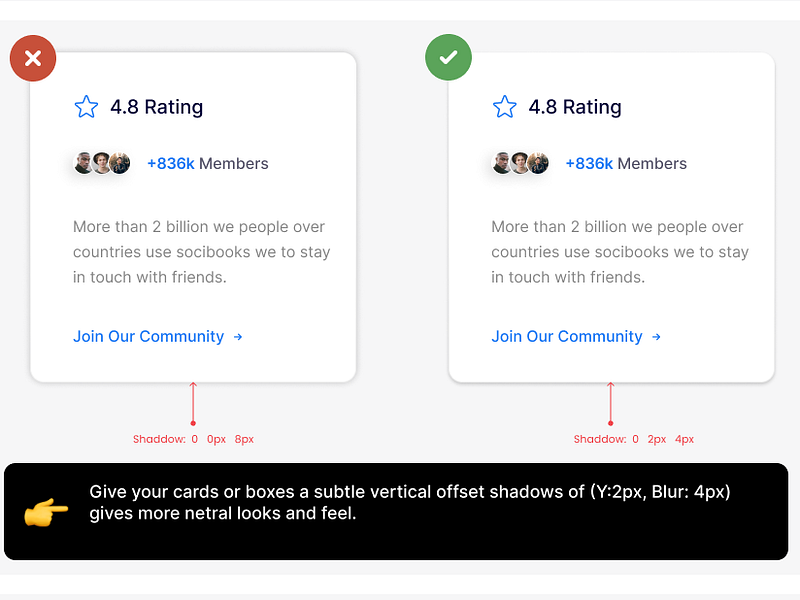Click +836k Members in left card
The width and height of the screenshot is (800, 600).
pos(208,164)
